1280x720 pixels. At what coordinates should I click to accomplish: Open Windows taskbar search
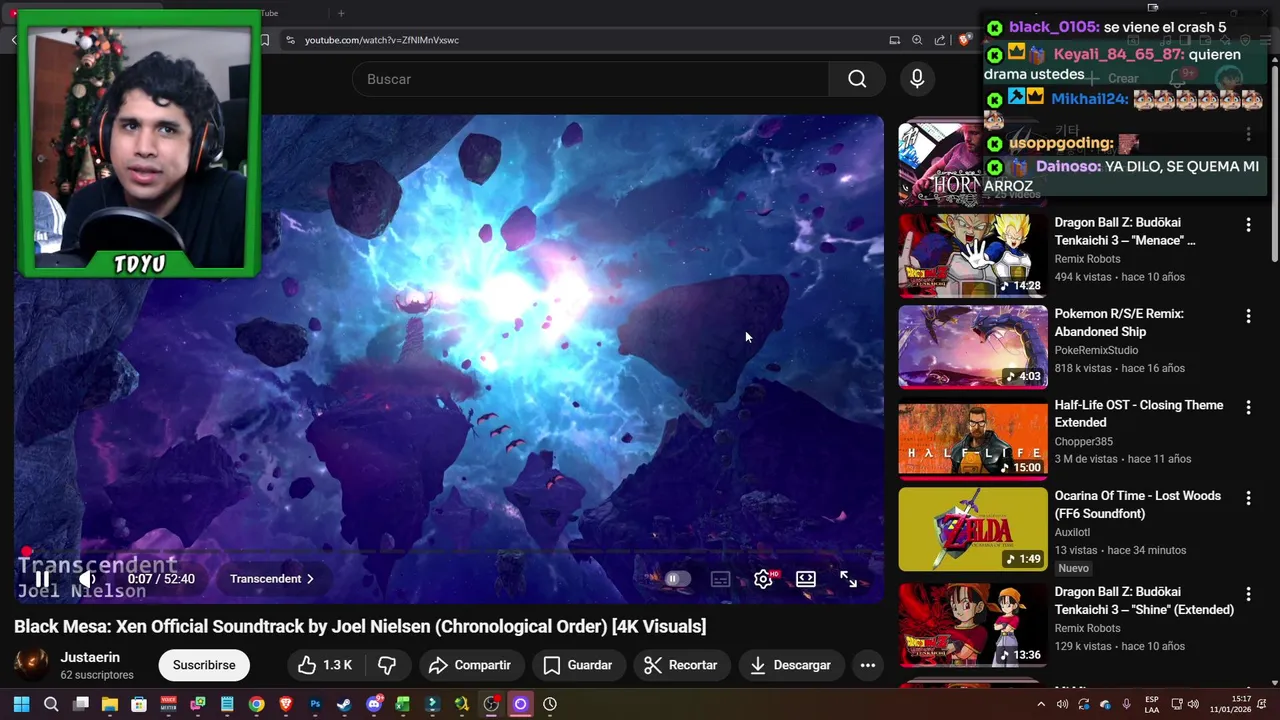(x=51, y=704)
